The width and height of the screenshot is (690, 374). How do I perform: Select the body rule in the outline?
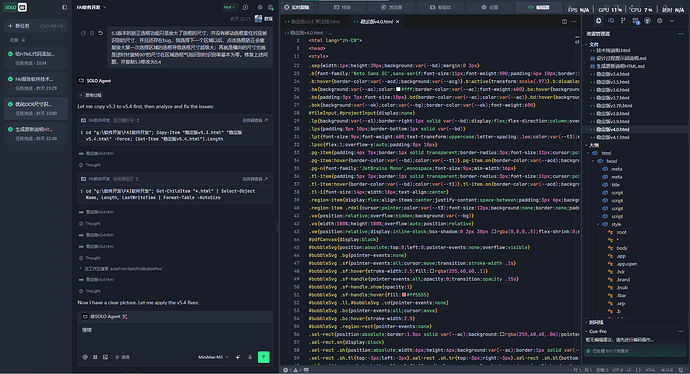622,248
